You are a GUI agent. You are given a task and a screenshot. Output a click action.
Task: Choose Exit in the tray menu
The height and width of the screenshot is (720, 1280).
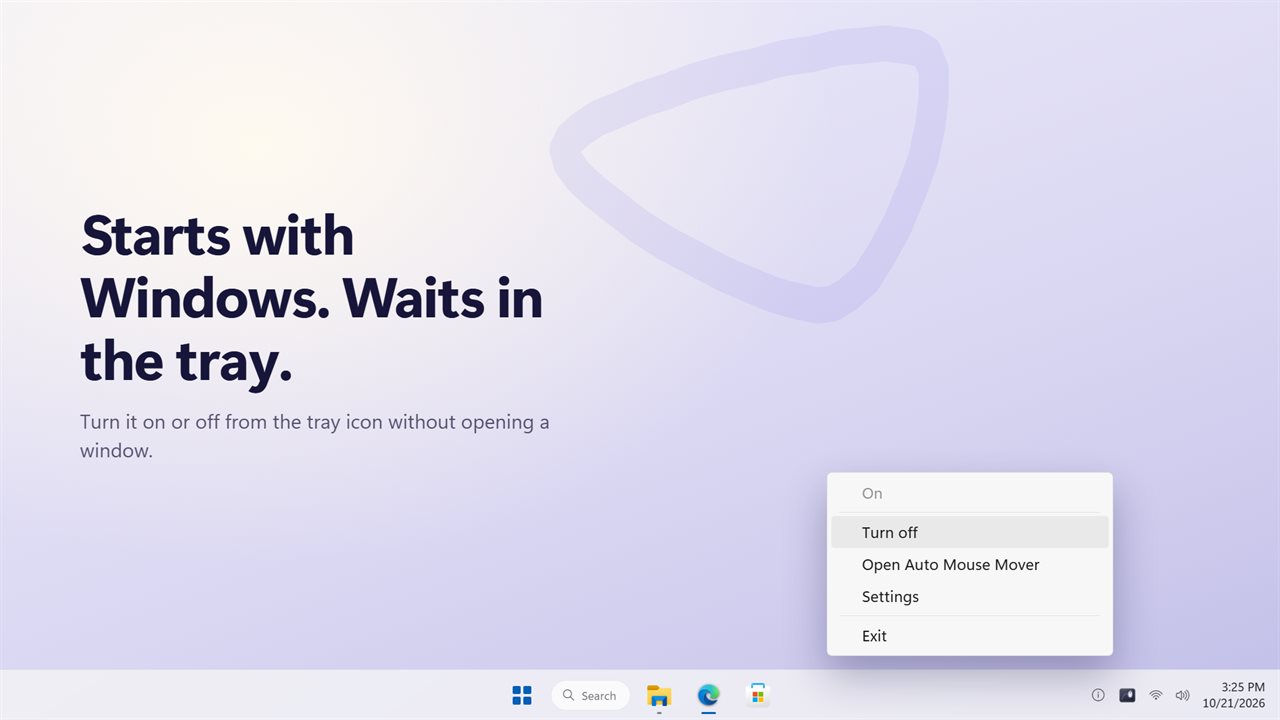(970, 636)
